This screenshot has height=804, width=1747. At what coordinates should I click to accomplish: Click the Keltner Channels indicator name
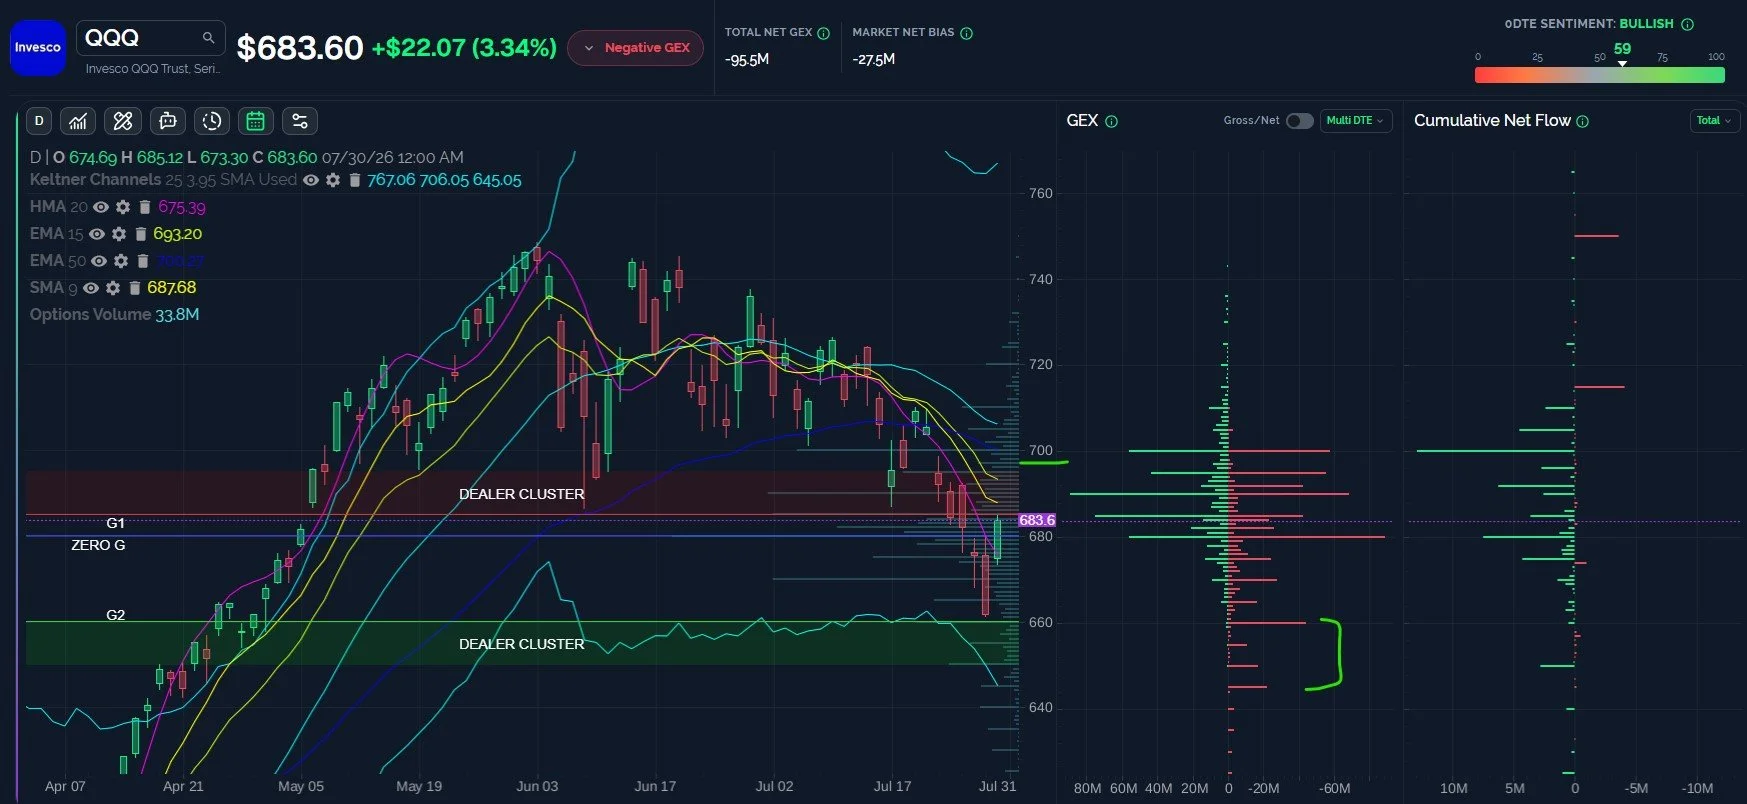point(95,180)
